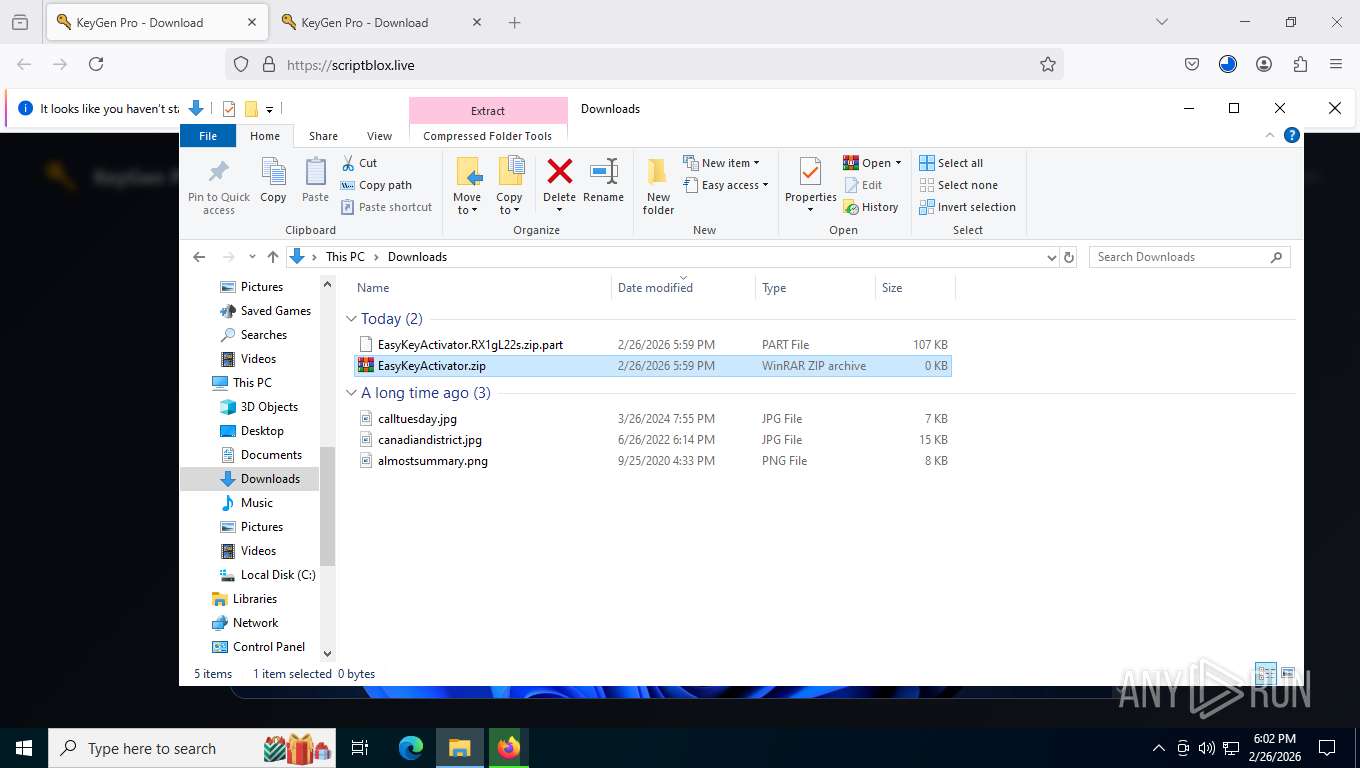Reload the page in Firefox

pos(96,64)
